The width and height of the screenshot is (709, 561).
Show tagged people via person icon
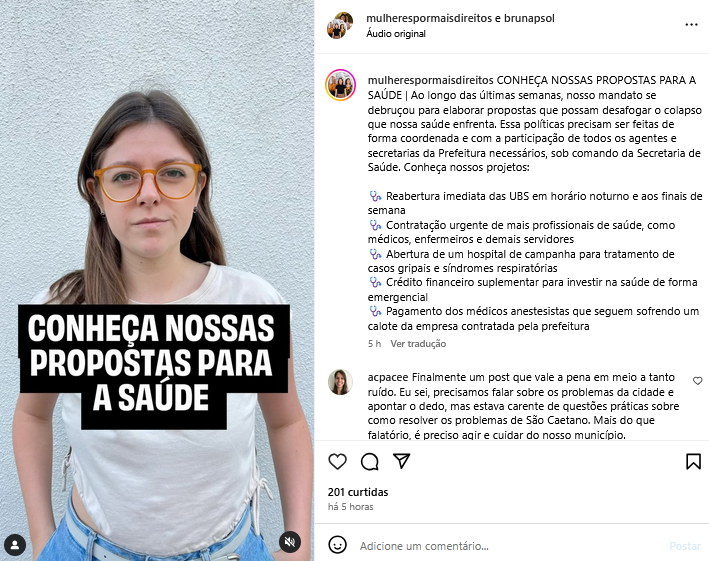(15, 545)
